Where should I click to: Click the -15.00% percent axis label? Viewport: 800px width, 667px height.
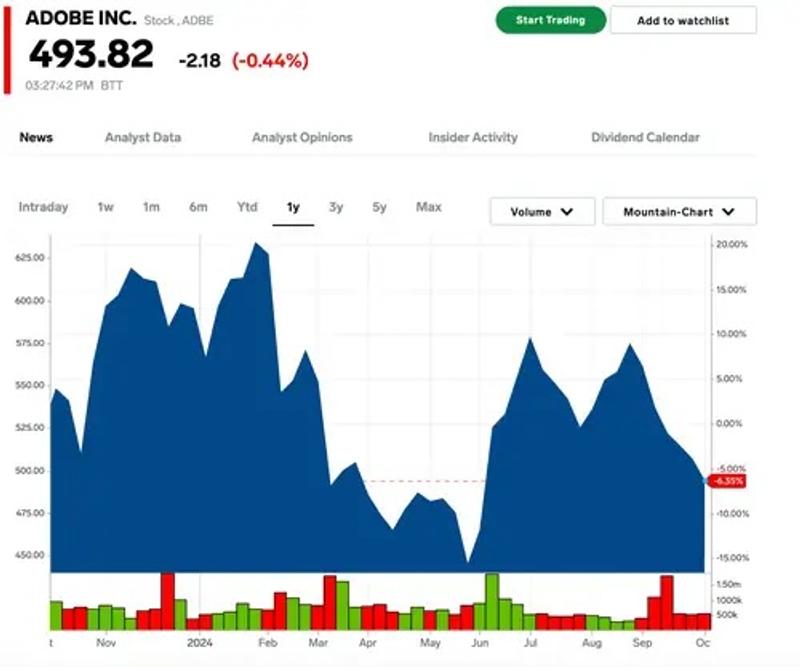tap(732, 558)
